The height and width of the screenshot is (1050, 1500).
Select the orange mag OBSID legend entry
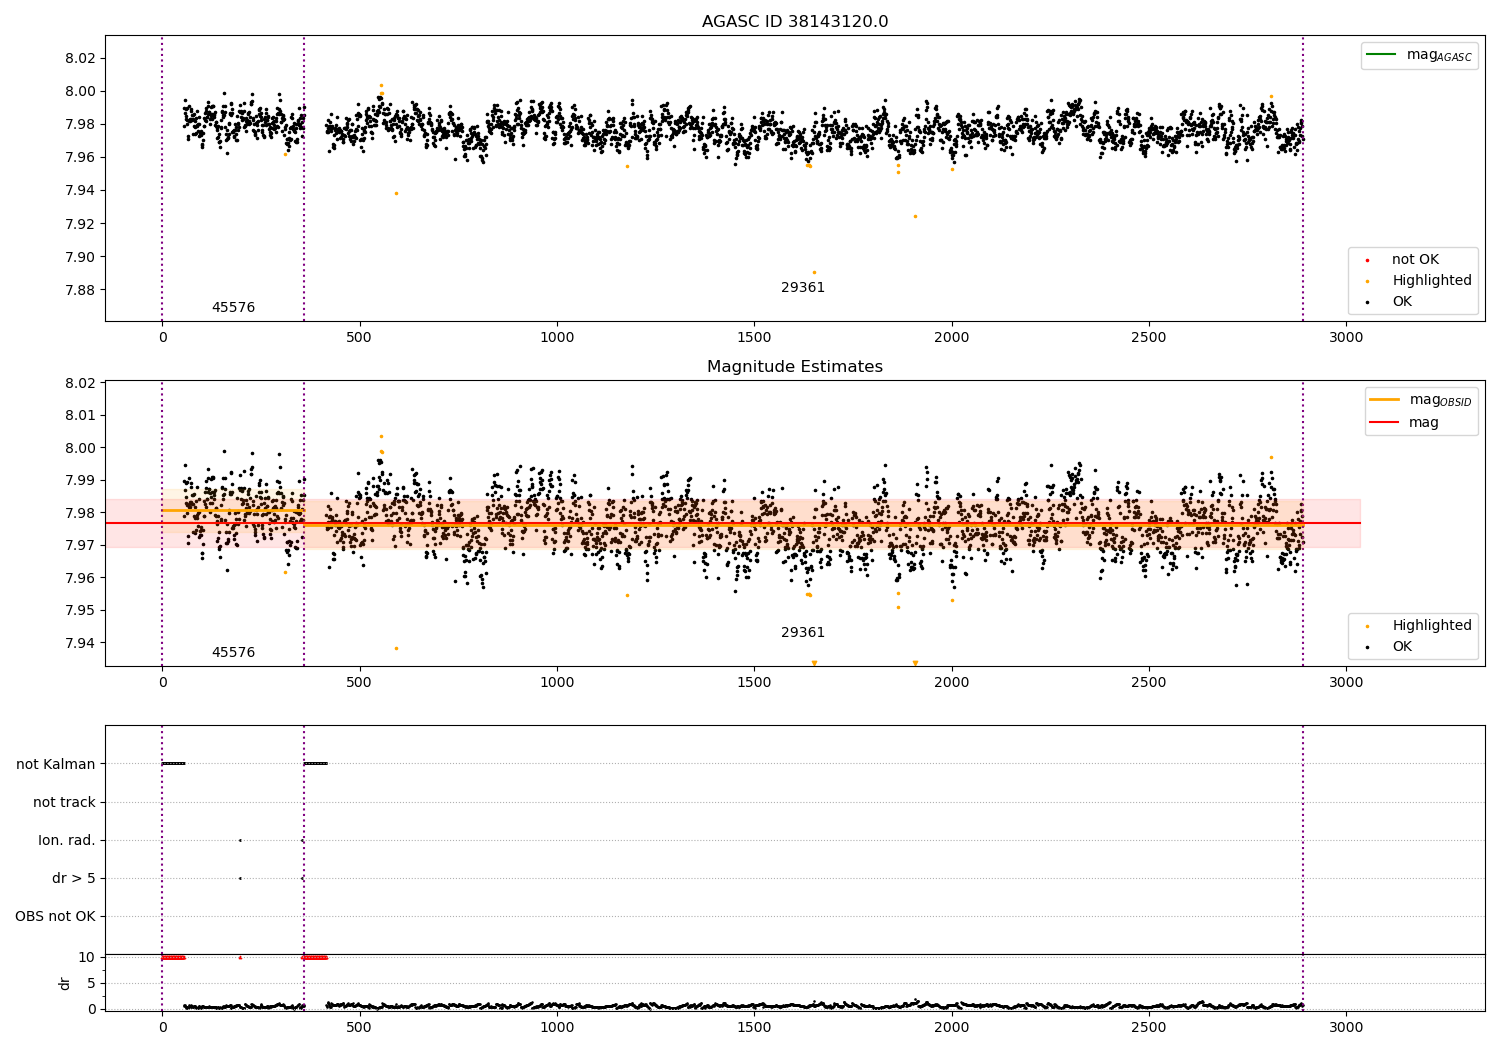coord(1421,400)
